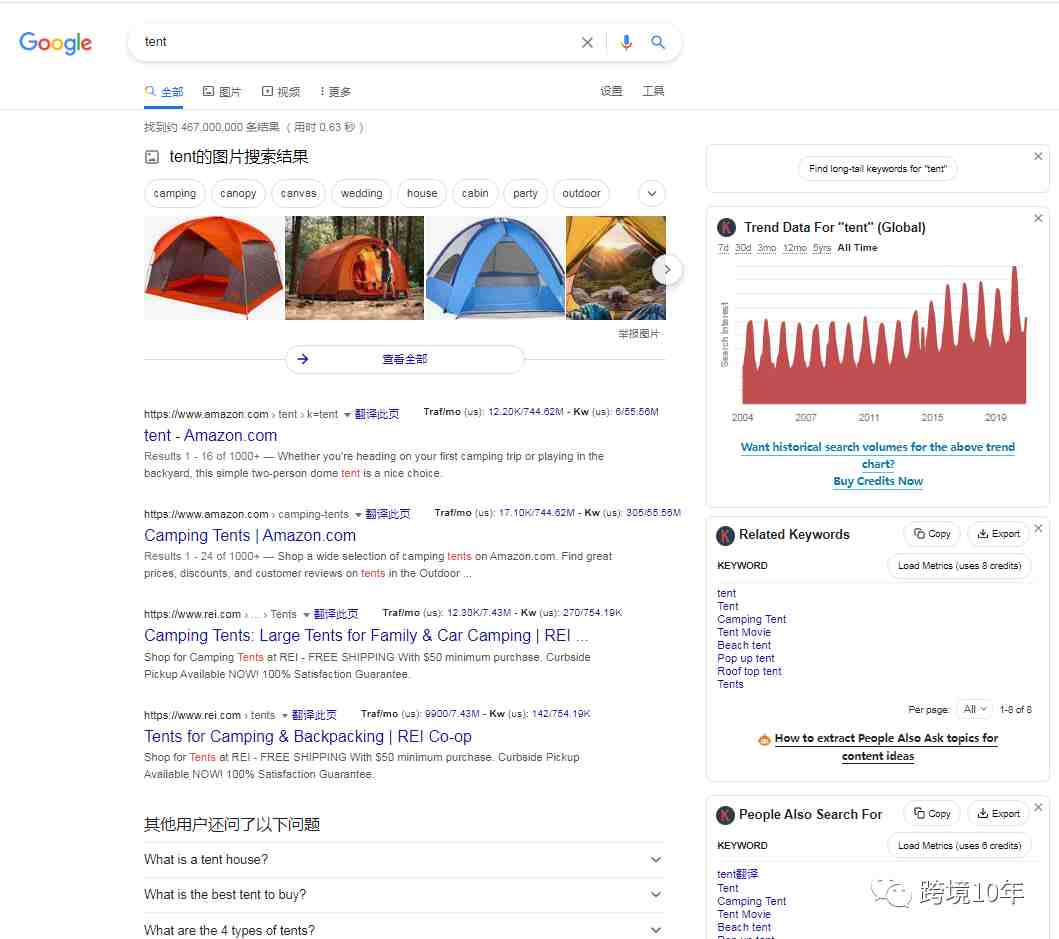Click Buy Credits Now link

click(x=877, y=482)
